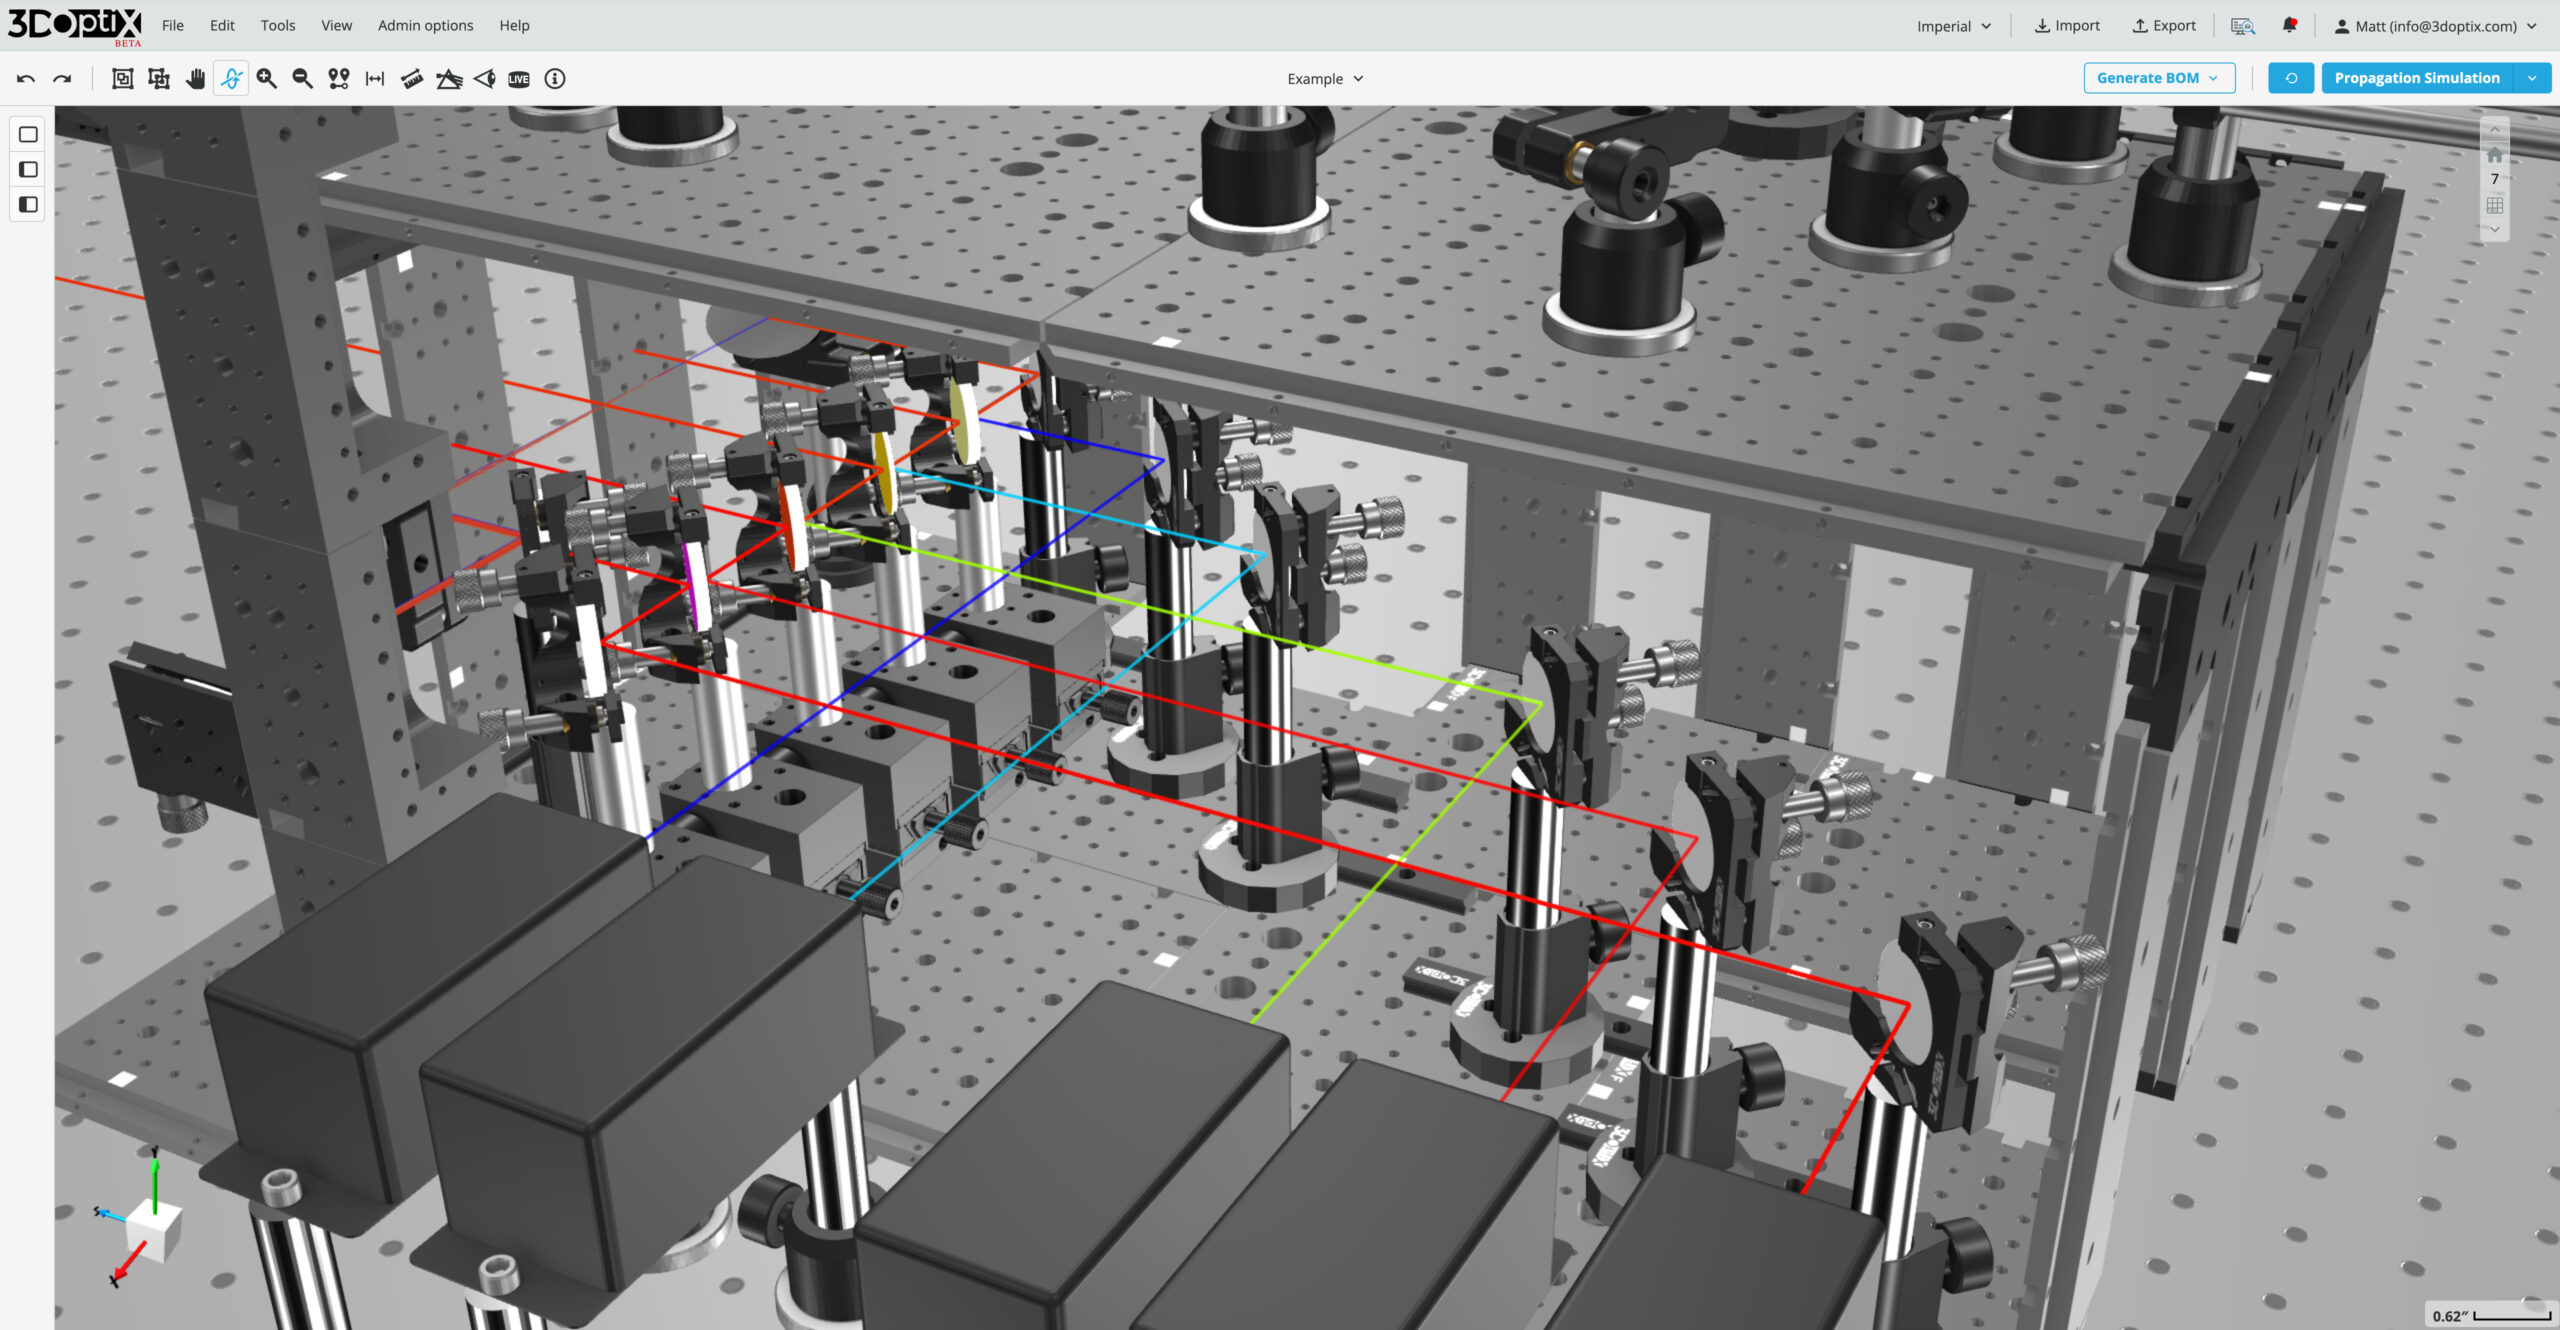This screenshot has width=2560, height=1330.
Task: Toggle the left half-panel layout icon
Action: (x=28, y=204)
